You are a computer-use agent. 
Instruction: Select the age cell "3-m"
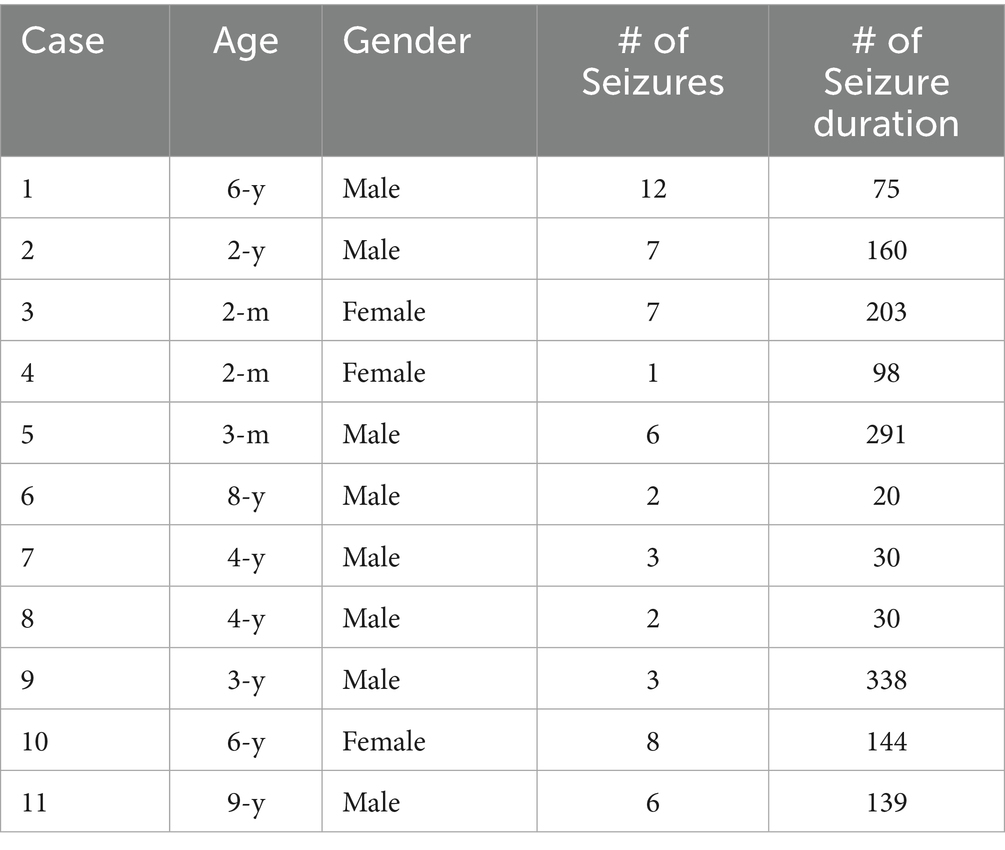pyautogui.click(x=245, y=434)
